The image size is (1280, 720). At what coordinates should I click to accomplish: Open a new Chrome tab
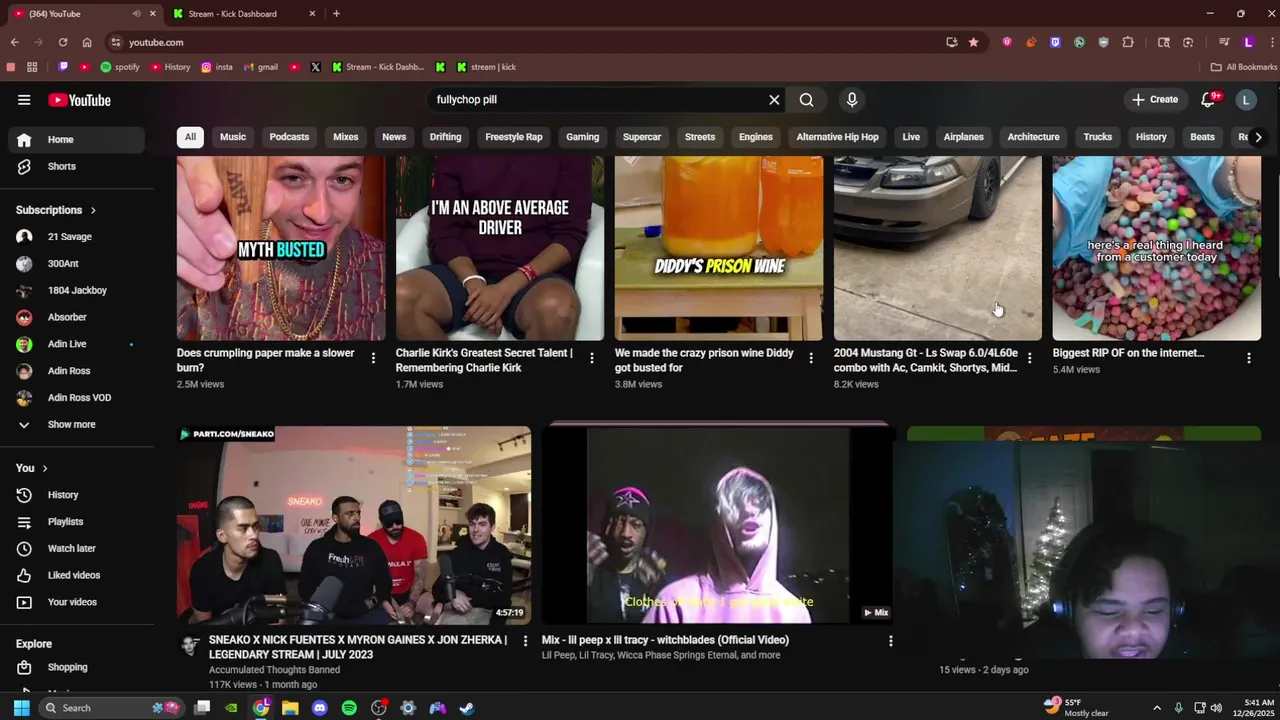click(x=336, y=14)
